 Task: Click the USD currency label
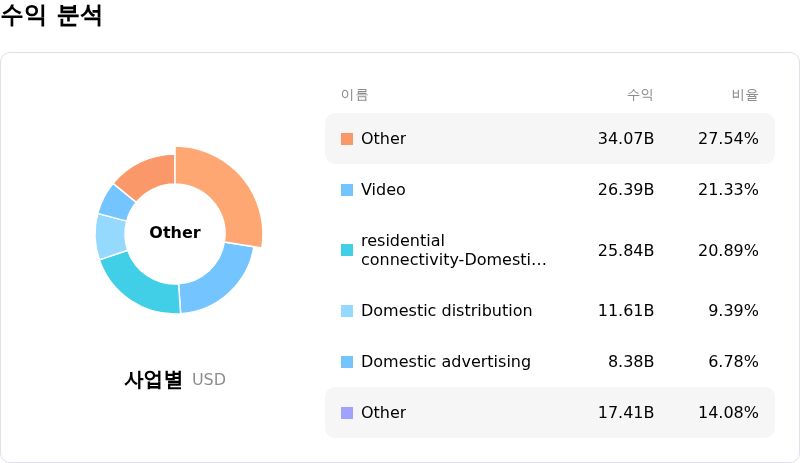[x=209, y=379]
